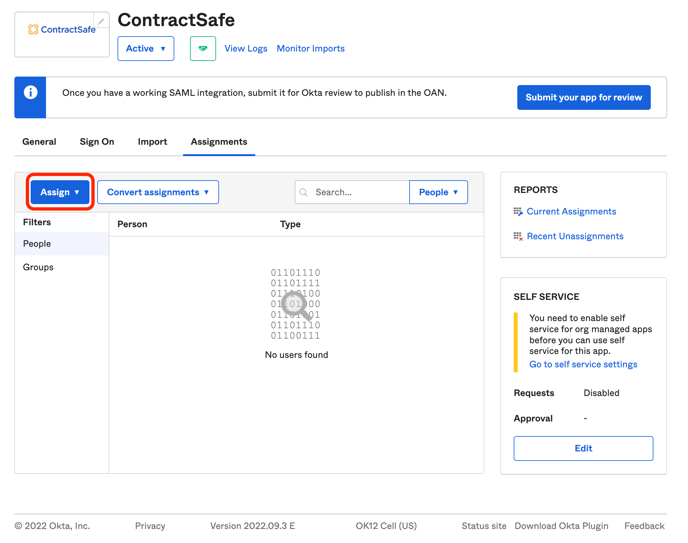Click Submit your app for review
Viewport: 688px width, 543px height.
pos(583,97)
